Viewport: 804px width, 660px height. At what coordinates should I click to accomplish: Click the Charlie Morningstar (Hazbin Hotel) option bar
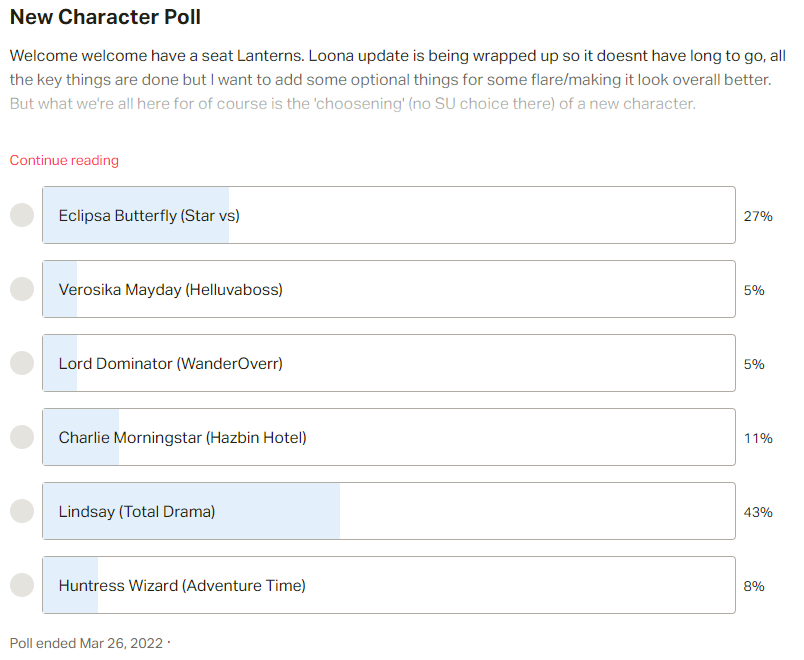[389, 437]
